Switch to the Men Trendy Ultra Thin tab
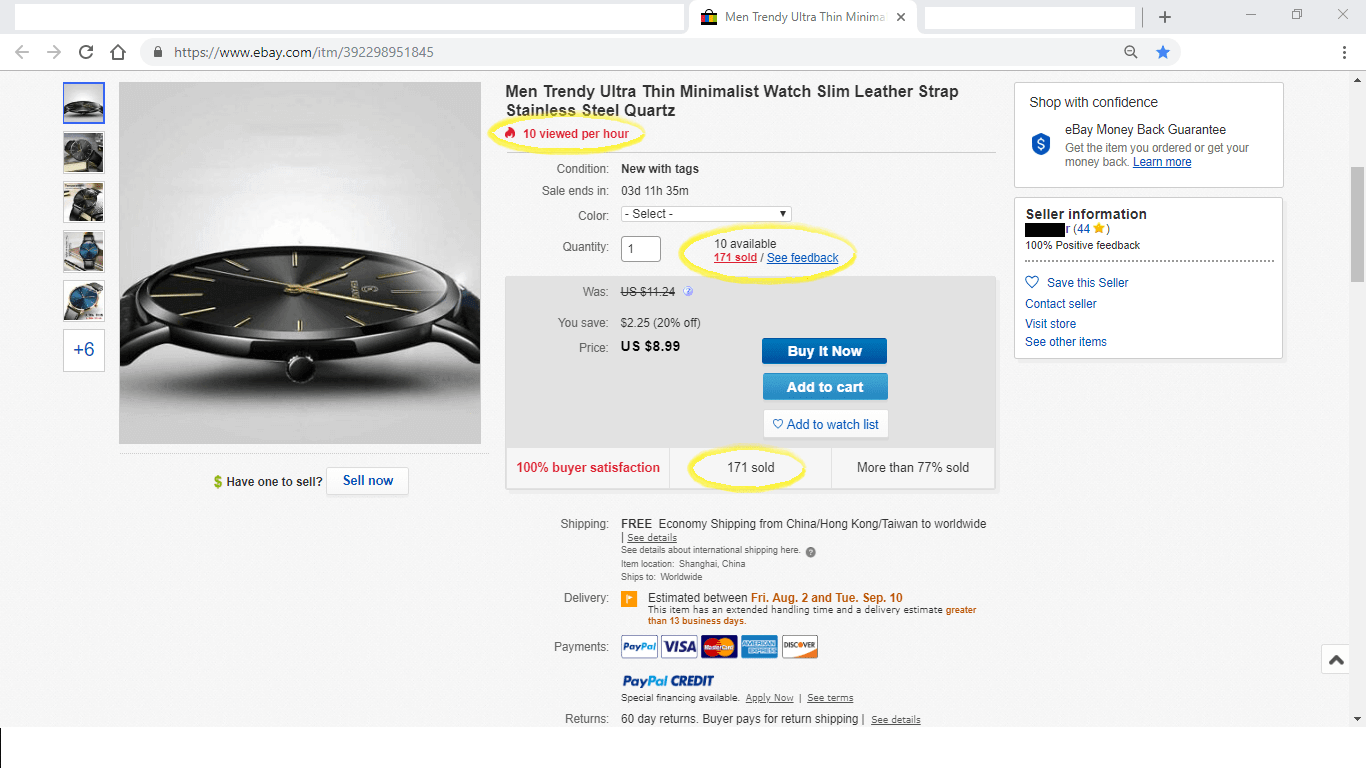1366x768 pixels. point(795,17)
